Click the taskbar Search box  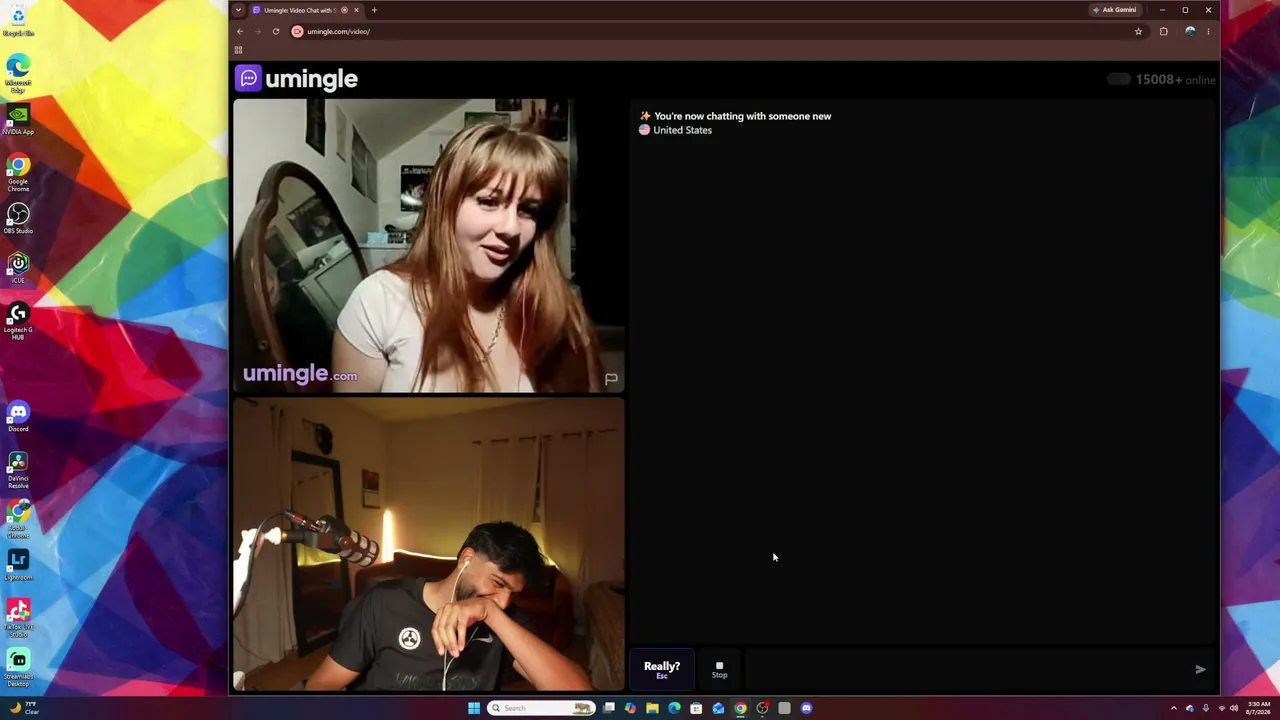pyautogui.click(x=541, y=708)
